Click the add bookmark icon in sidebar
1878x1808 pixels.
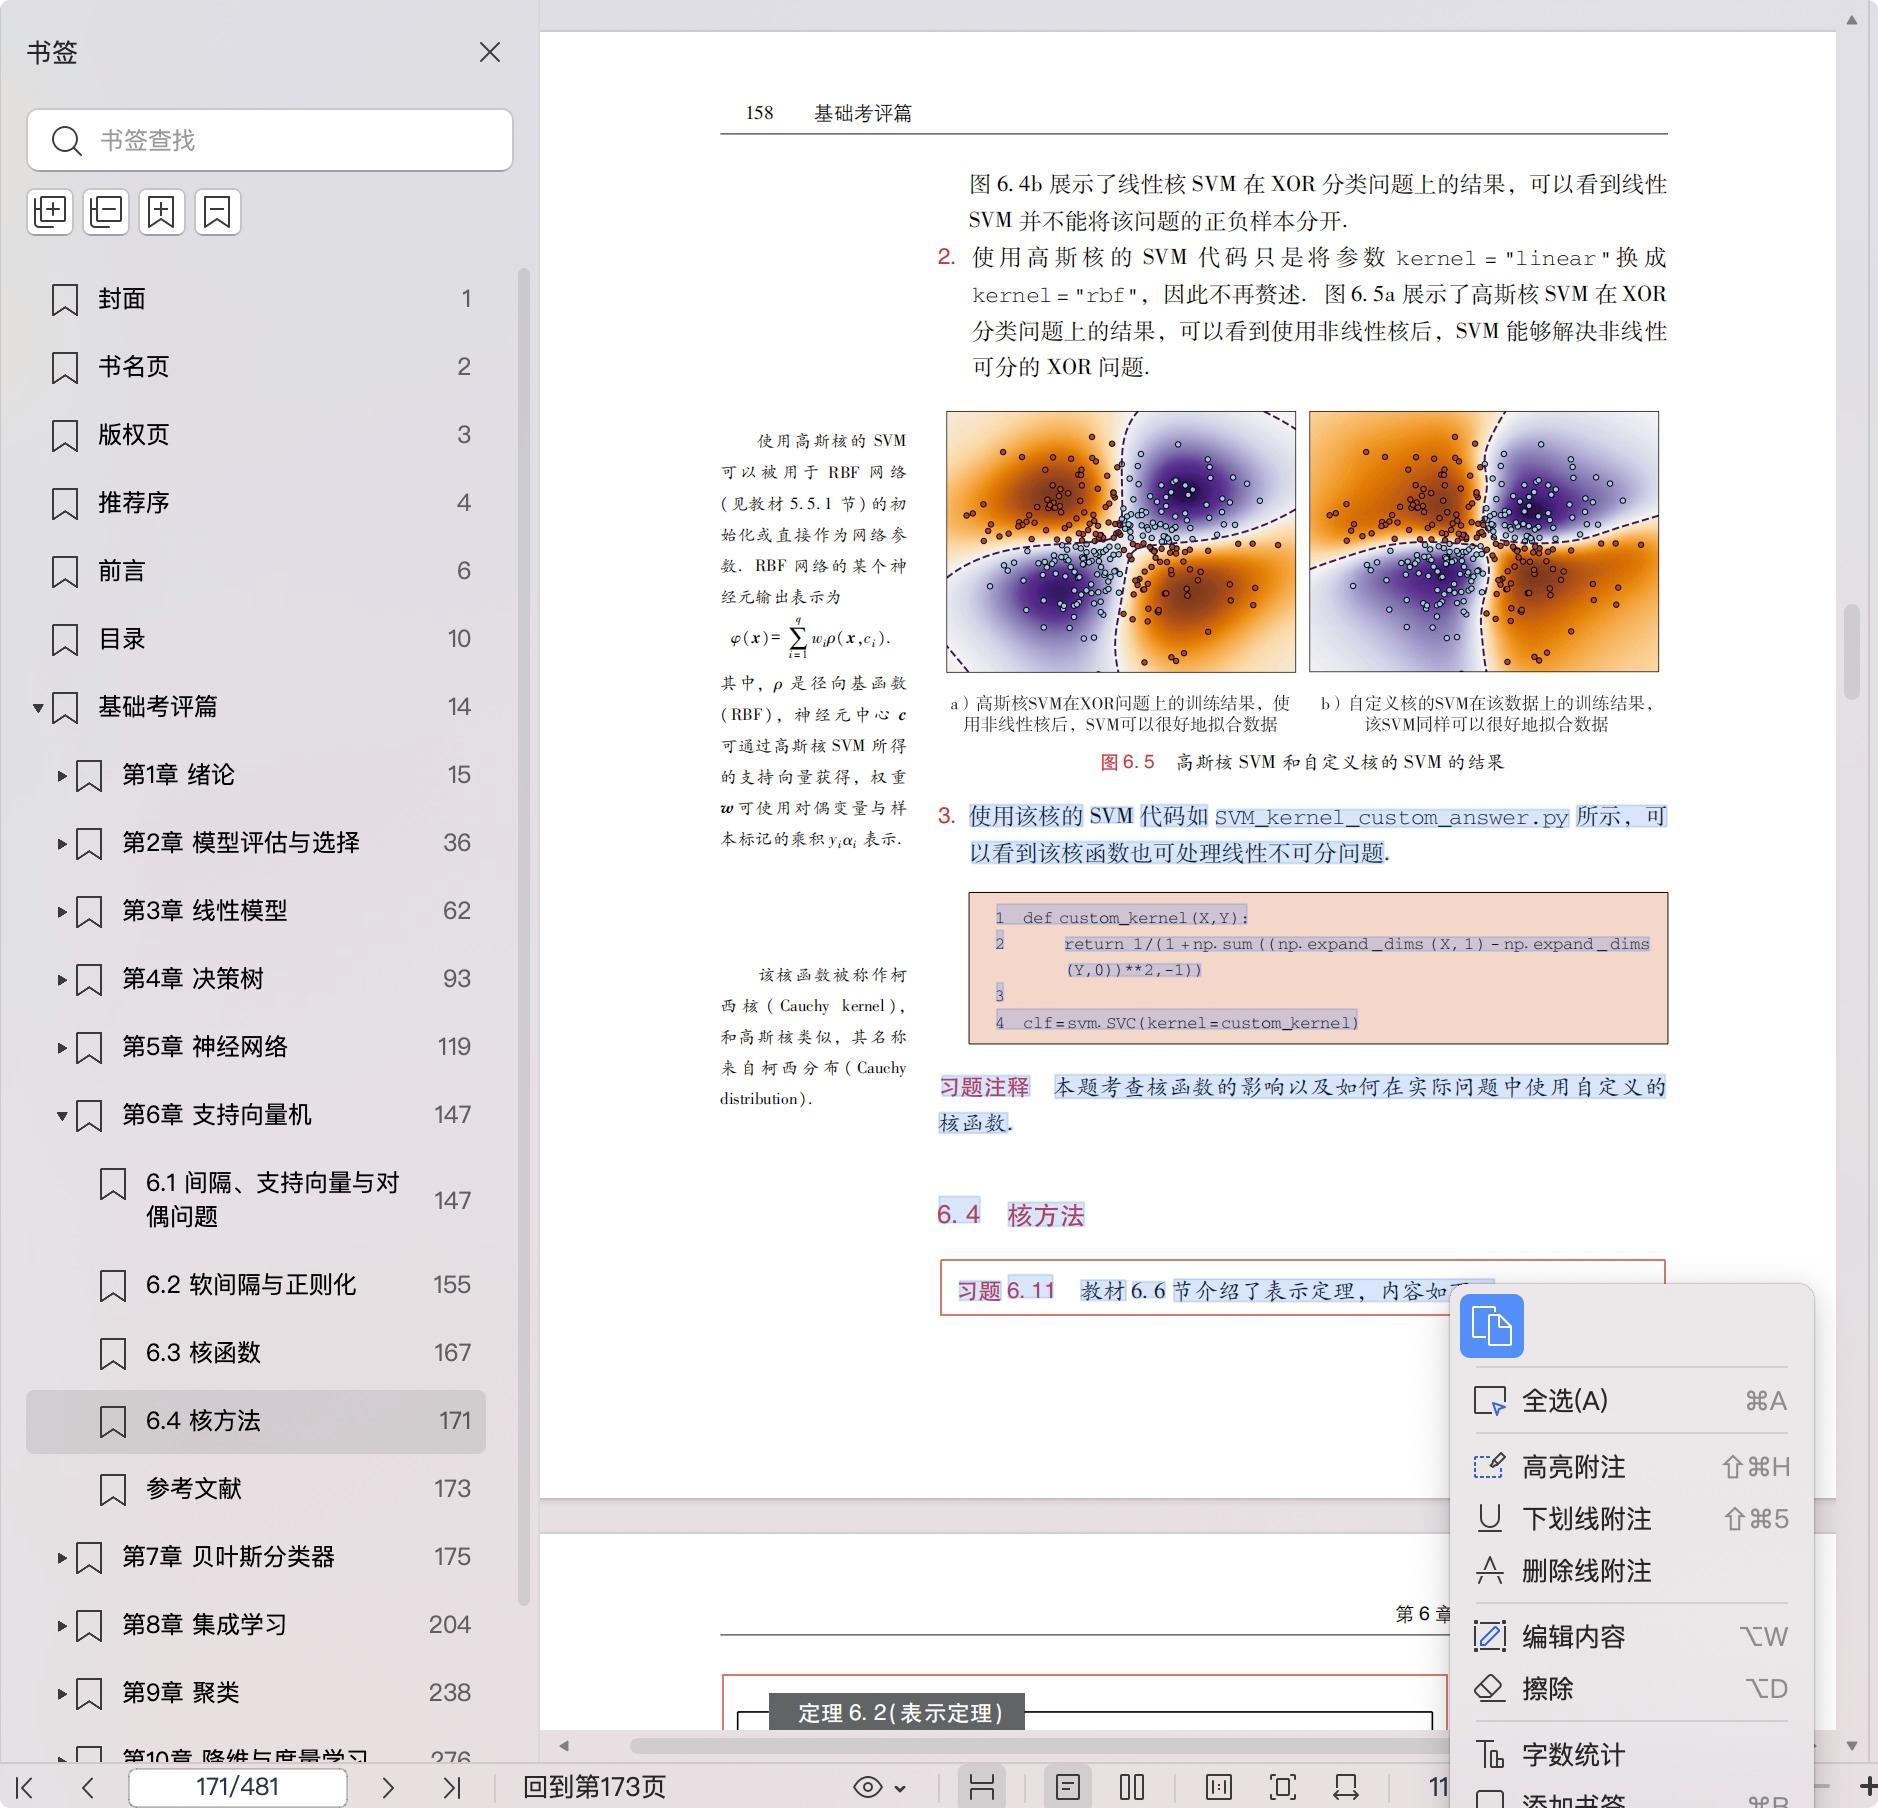tap(162, 211)
